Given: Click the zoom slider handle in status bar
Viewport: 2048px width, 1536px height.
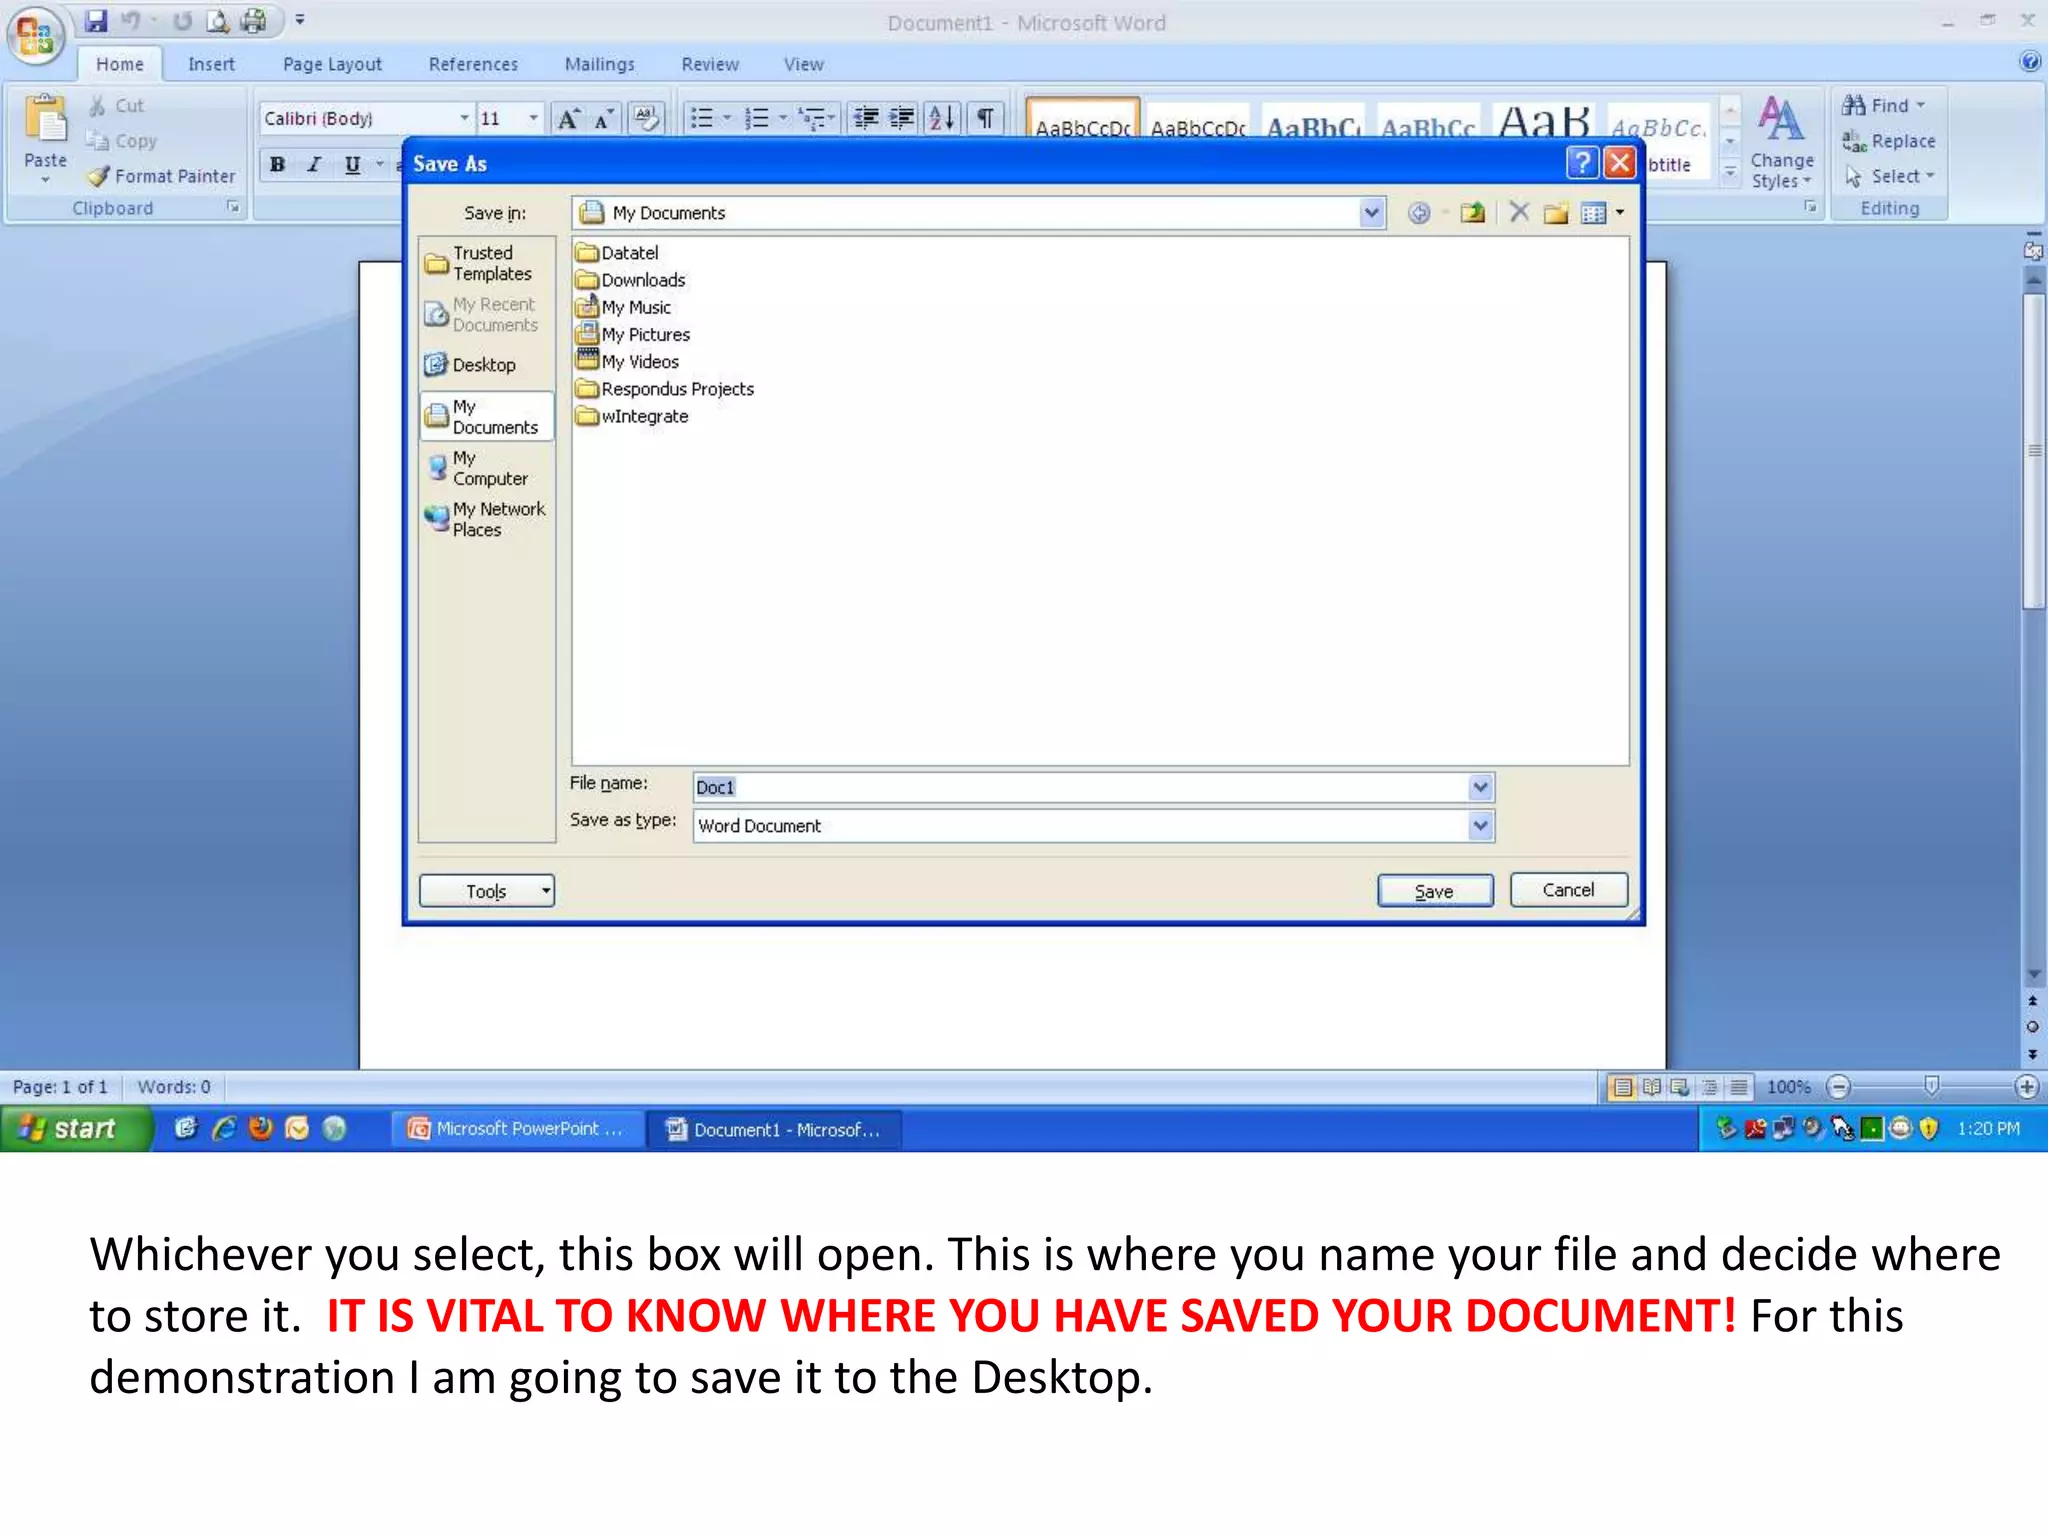Looking at the screenshot, I should click(1932, 1086).
